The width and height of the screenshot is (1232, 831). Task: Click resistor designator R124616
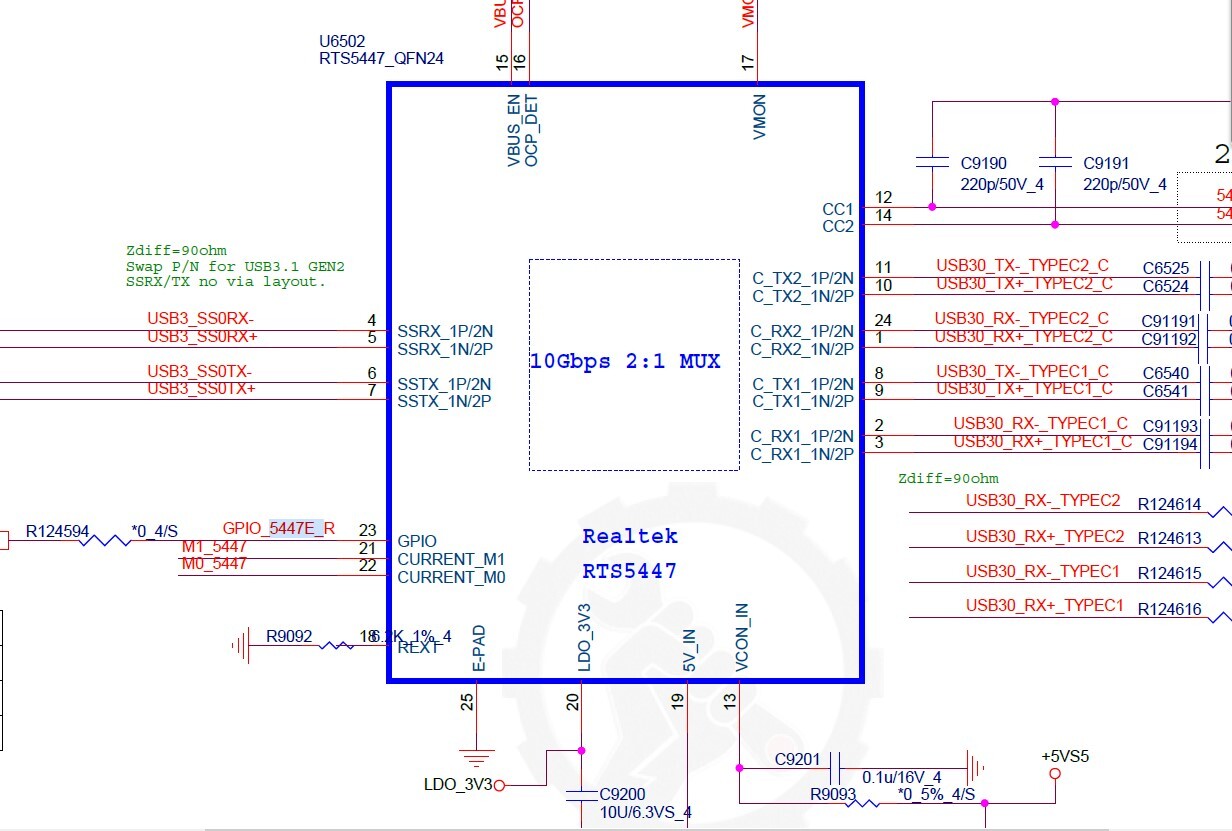tap(1170, 609)
